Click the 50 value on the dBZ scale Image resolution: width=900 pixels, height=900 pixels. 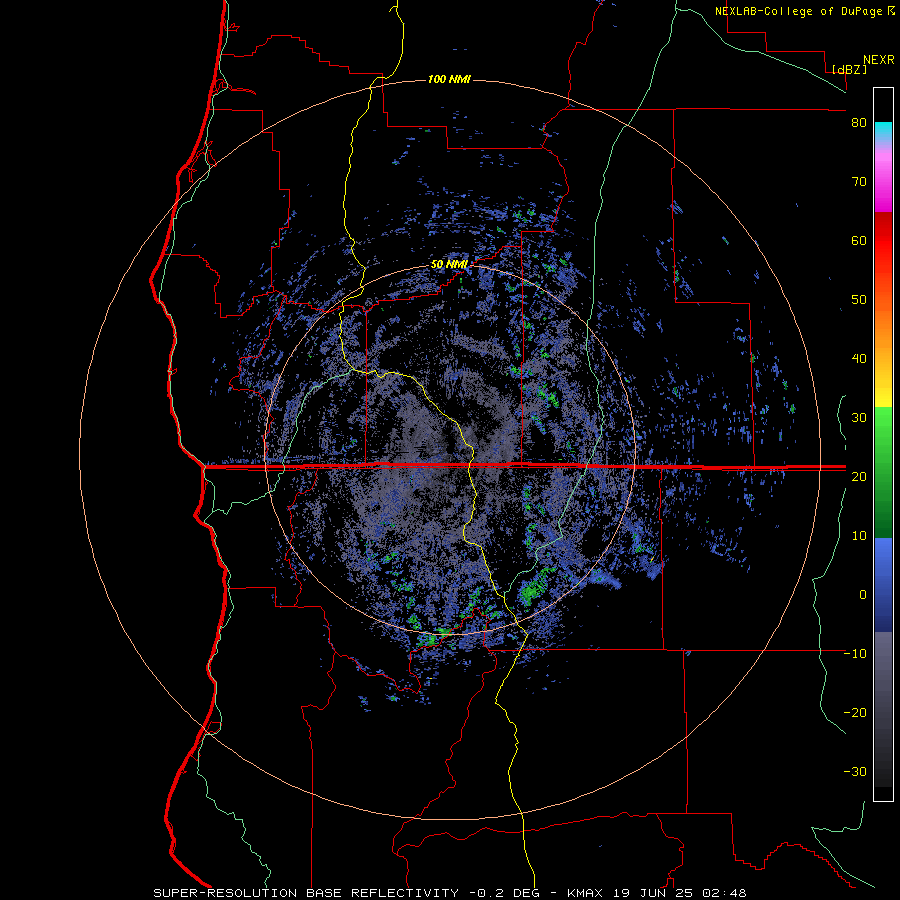[859, 300]
